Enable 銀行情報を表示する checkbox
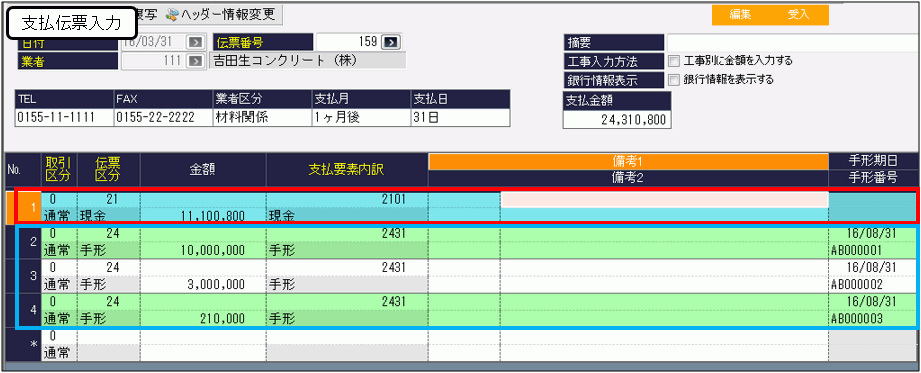This screenshot has height=373, width=921. coord(673,79)
